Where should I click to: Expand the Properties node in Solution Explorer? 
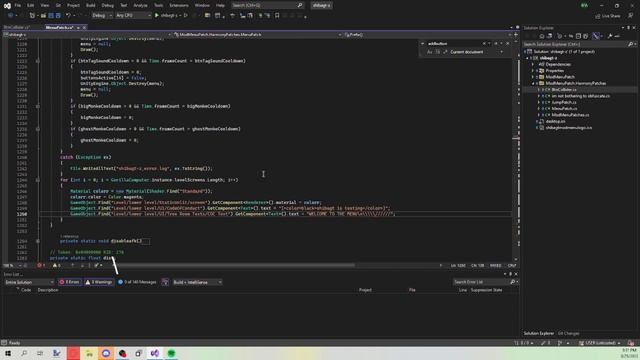[x=533, y=71]
